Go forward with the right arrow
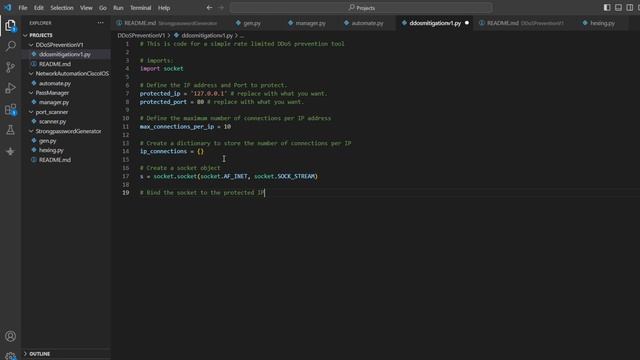640x360 pixels. 221,7
